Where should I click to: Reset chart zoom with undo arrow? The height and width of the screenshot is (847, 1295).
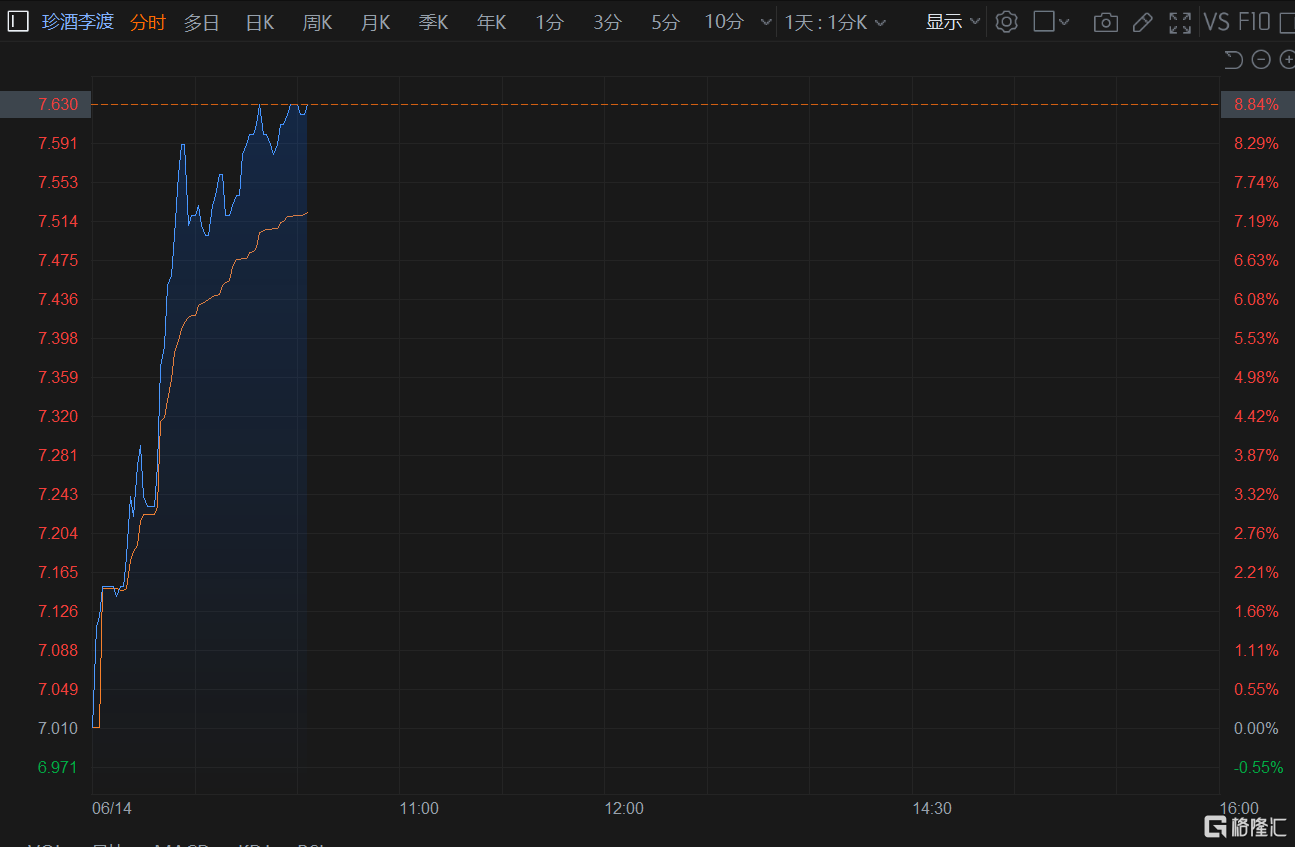[1233, 60]
